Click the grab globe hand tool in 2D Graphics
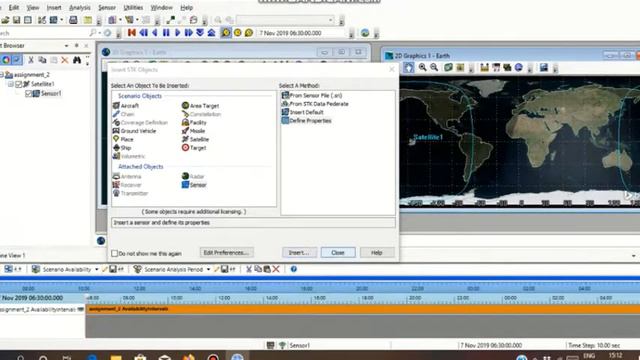This screenshot has width=640, height=360. 409,68
